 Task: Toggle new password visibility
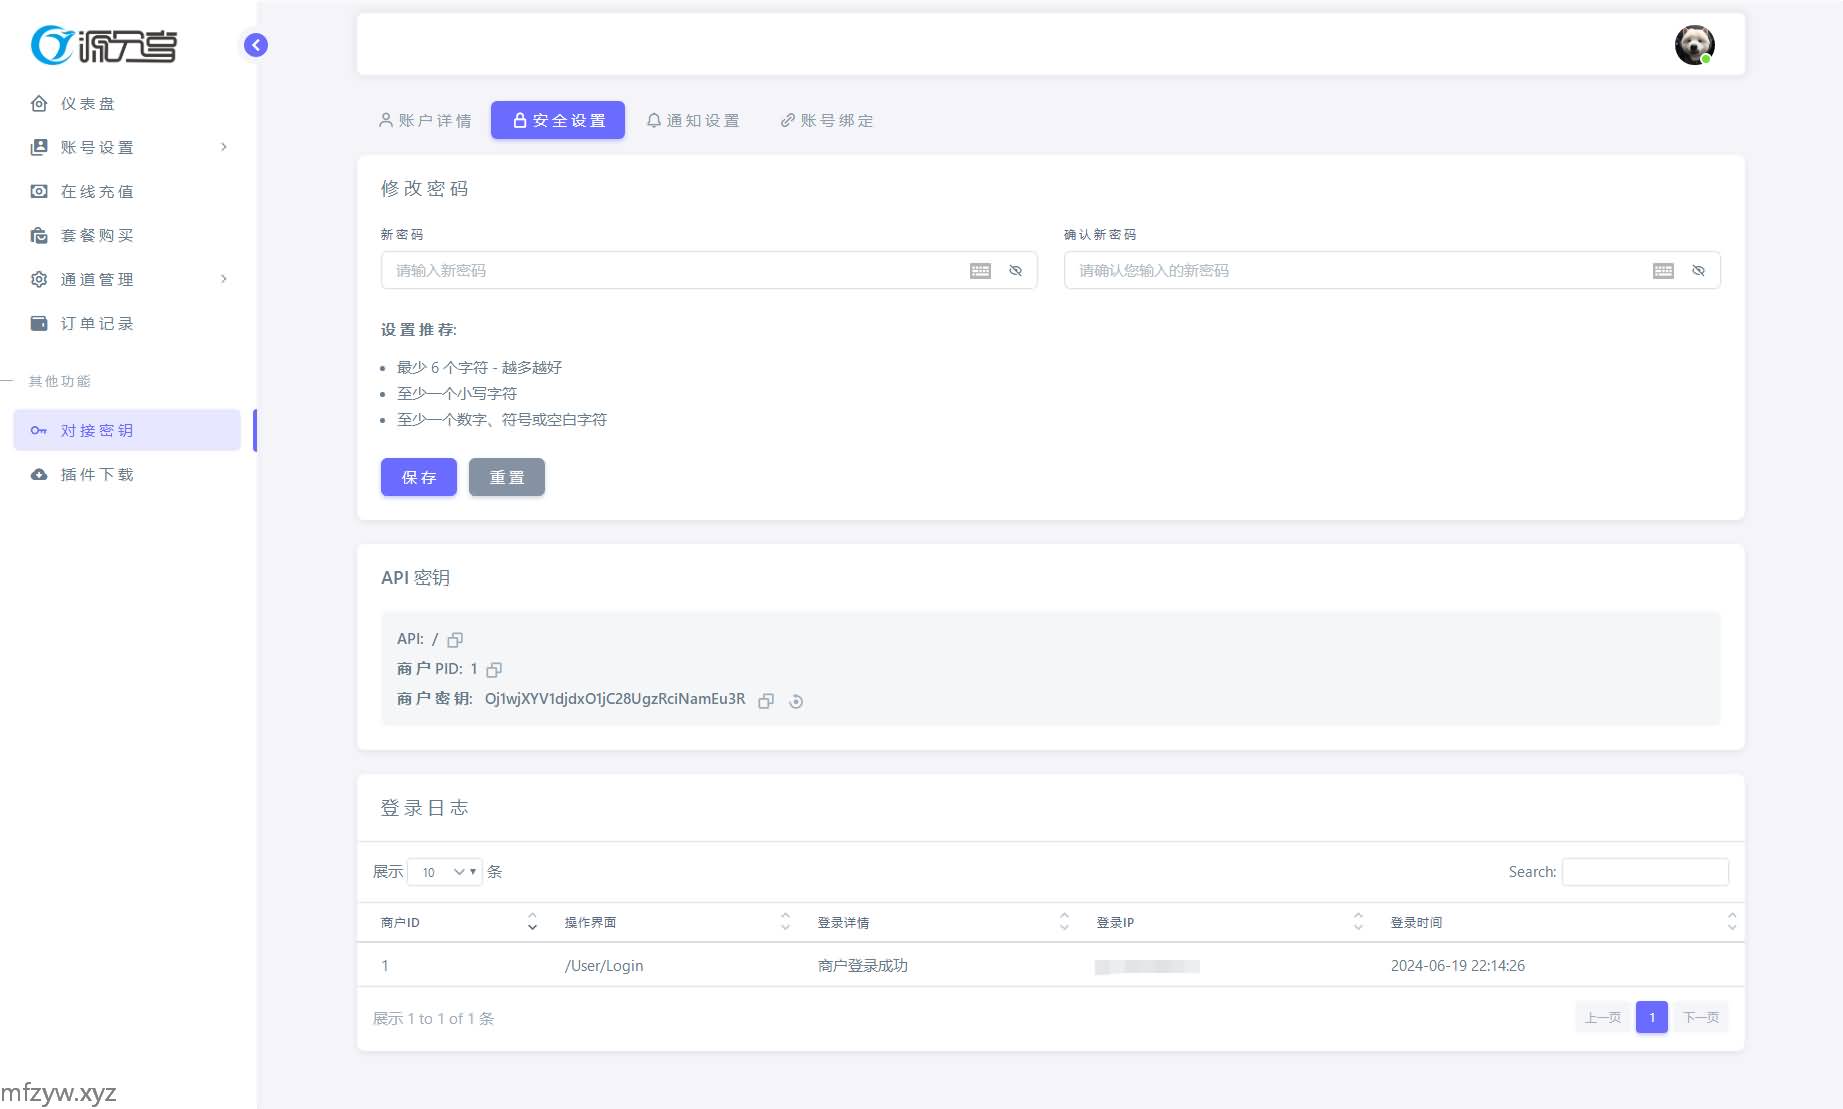point(1015,271)
